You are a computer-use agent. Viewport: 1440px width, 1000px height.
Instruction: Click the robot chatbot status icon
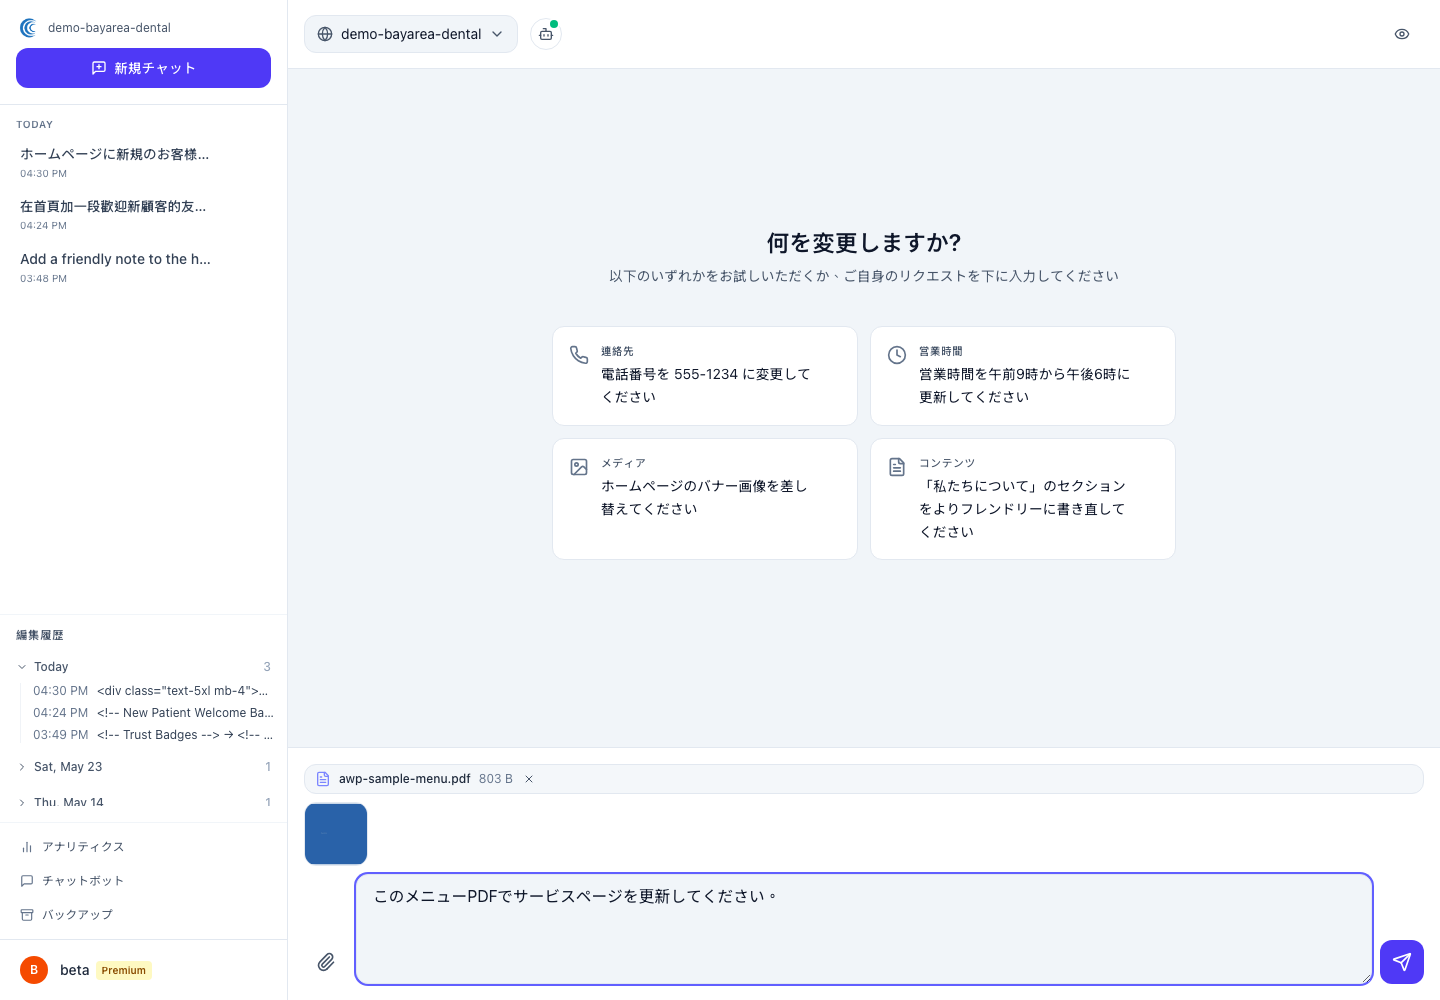[x=546, y=34]
